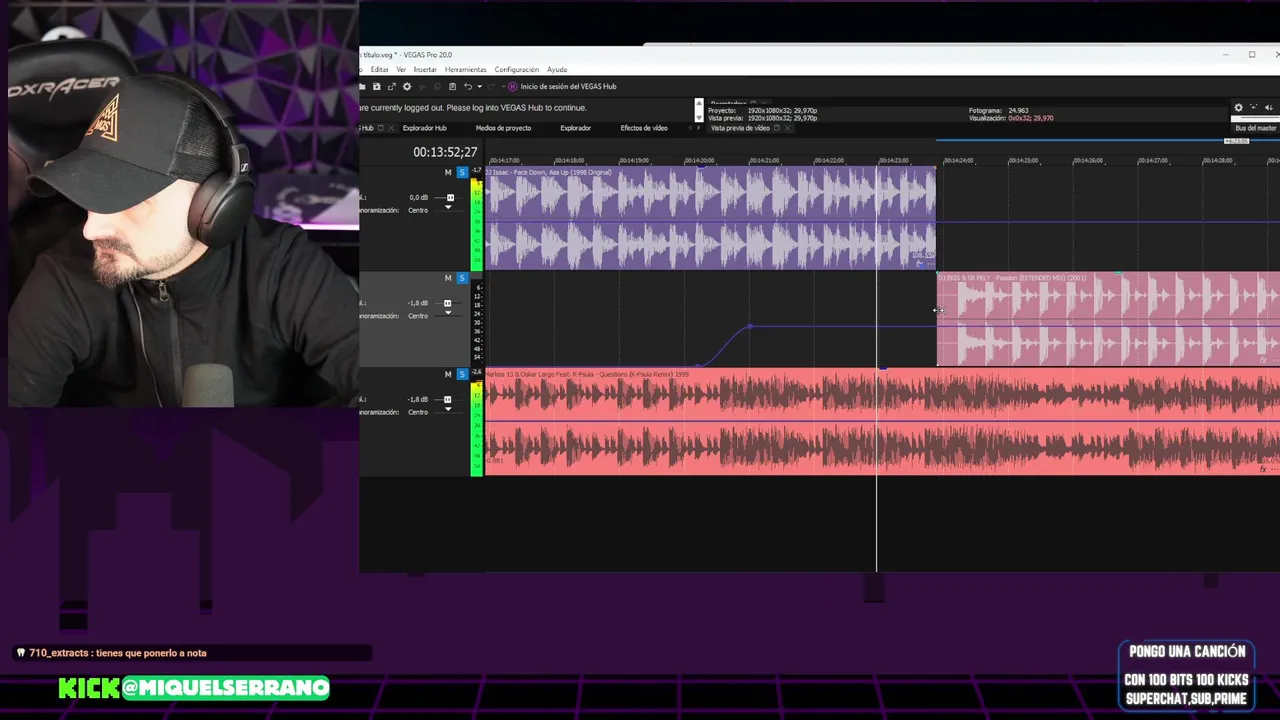Select the Passion EXTENDED MIX audio clip
1280x720 pixels.
click(x=1108, y=318)
